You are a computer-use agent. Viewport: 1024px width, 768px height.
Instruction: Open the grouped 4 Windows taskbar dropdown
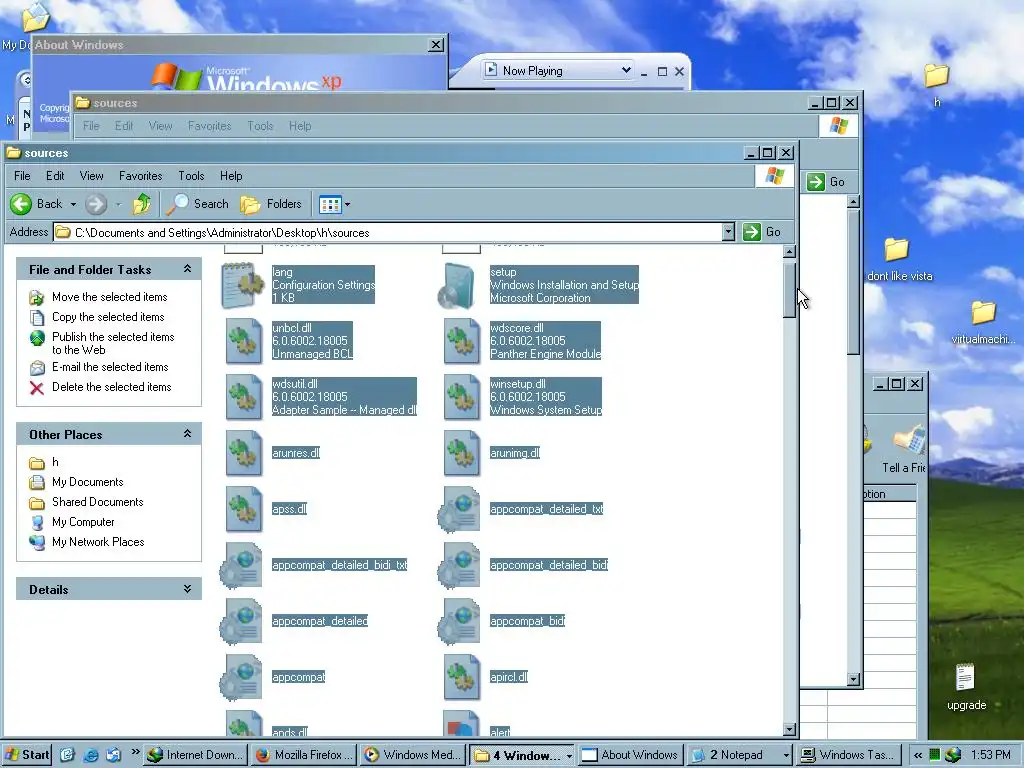[x=569, y=755]
